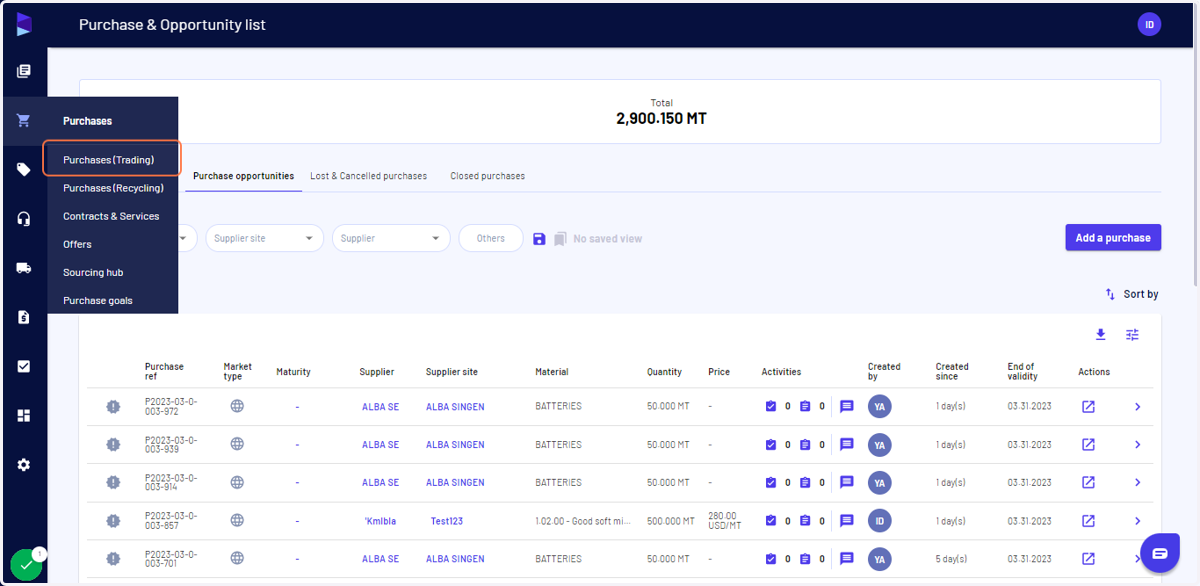Click the save view floppy disk icon

pos(539,239)
